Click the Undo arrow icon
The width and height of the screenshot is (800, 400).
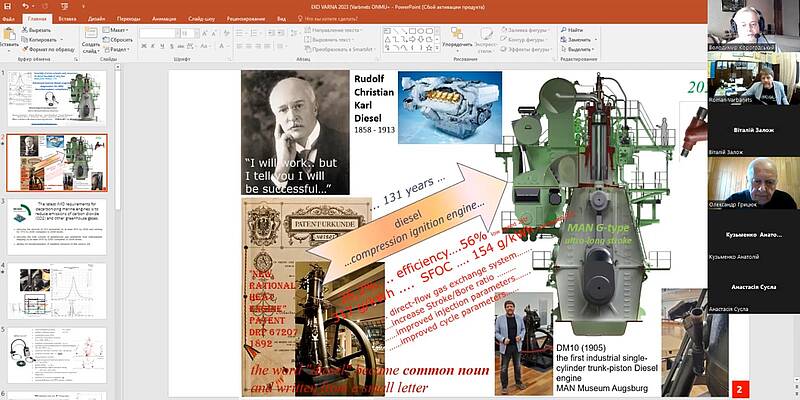(26, 7)
